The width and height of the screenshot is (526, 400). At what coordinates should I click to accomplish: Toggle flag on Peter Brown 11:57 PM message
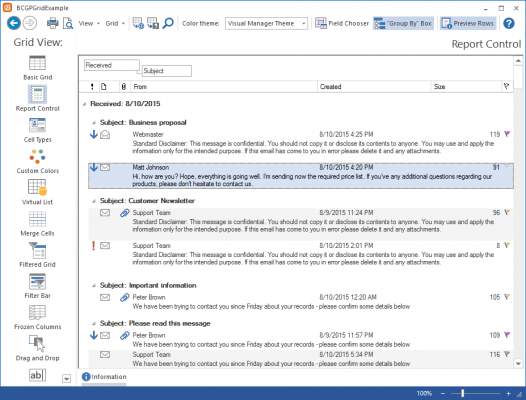click(x=507, y=335)
